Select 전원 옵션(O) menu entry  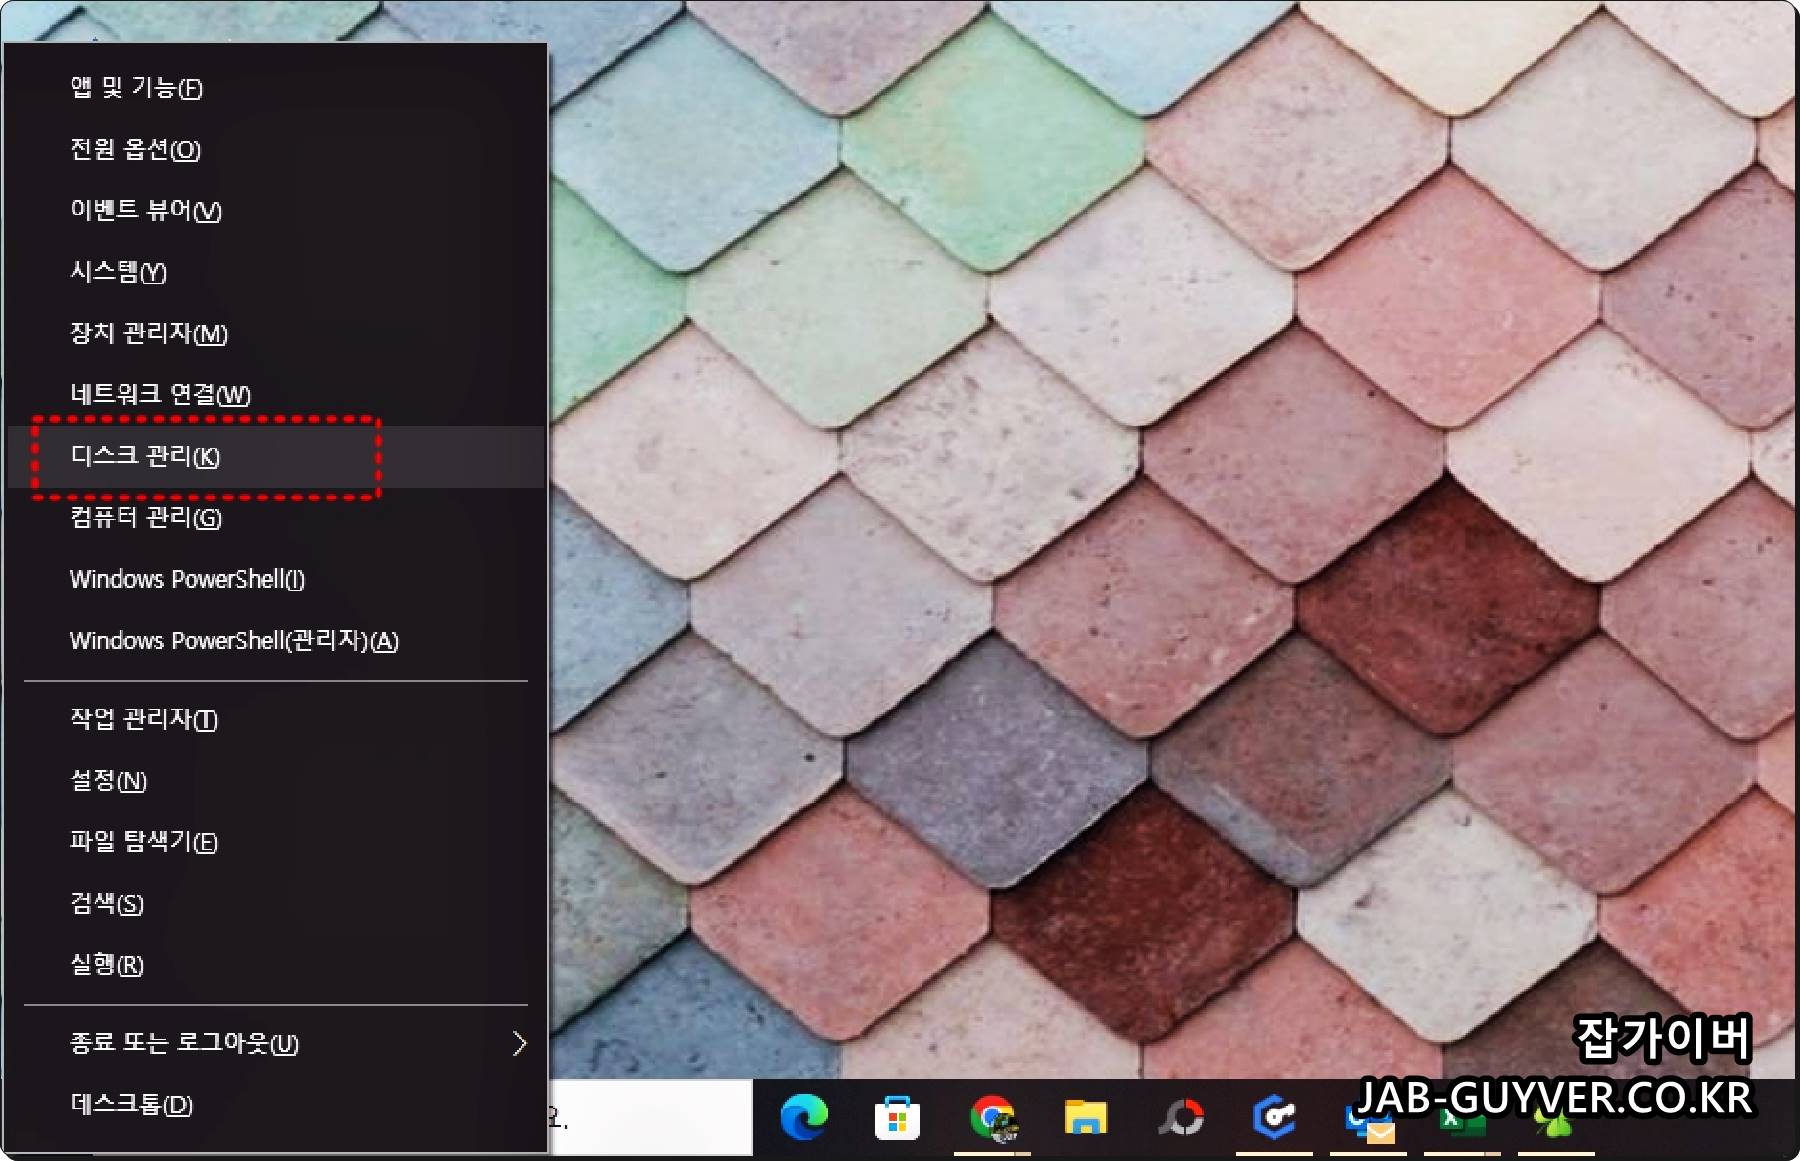click(x=276, y=150)
